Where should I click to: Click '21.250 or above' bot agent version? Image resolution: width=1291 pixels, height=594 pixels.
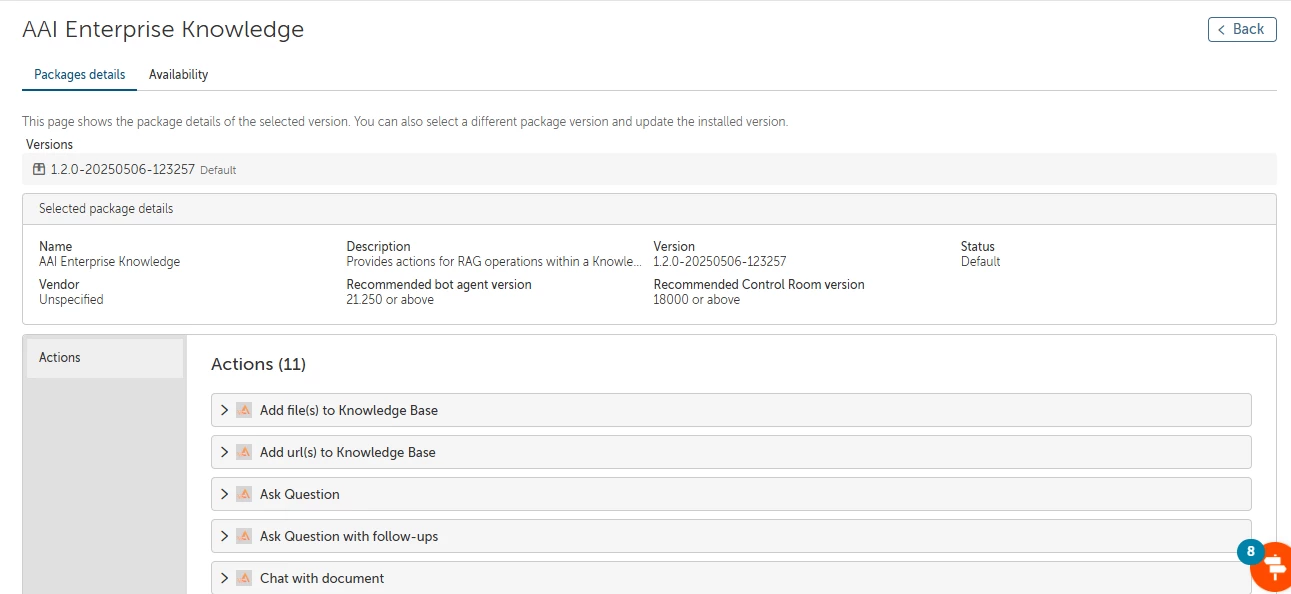click(390, 300)
